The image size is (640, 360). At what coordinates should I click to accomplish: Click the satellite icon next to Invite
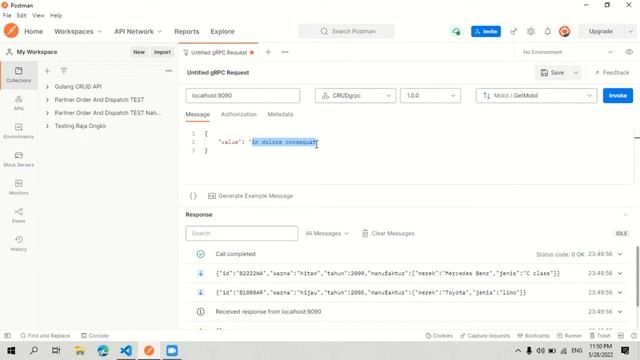point(514,31)
